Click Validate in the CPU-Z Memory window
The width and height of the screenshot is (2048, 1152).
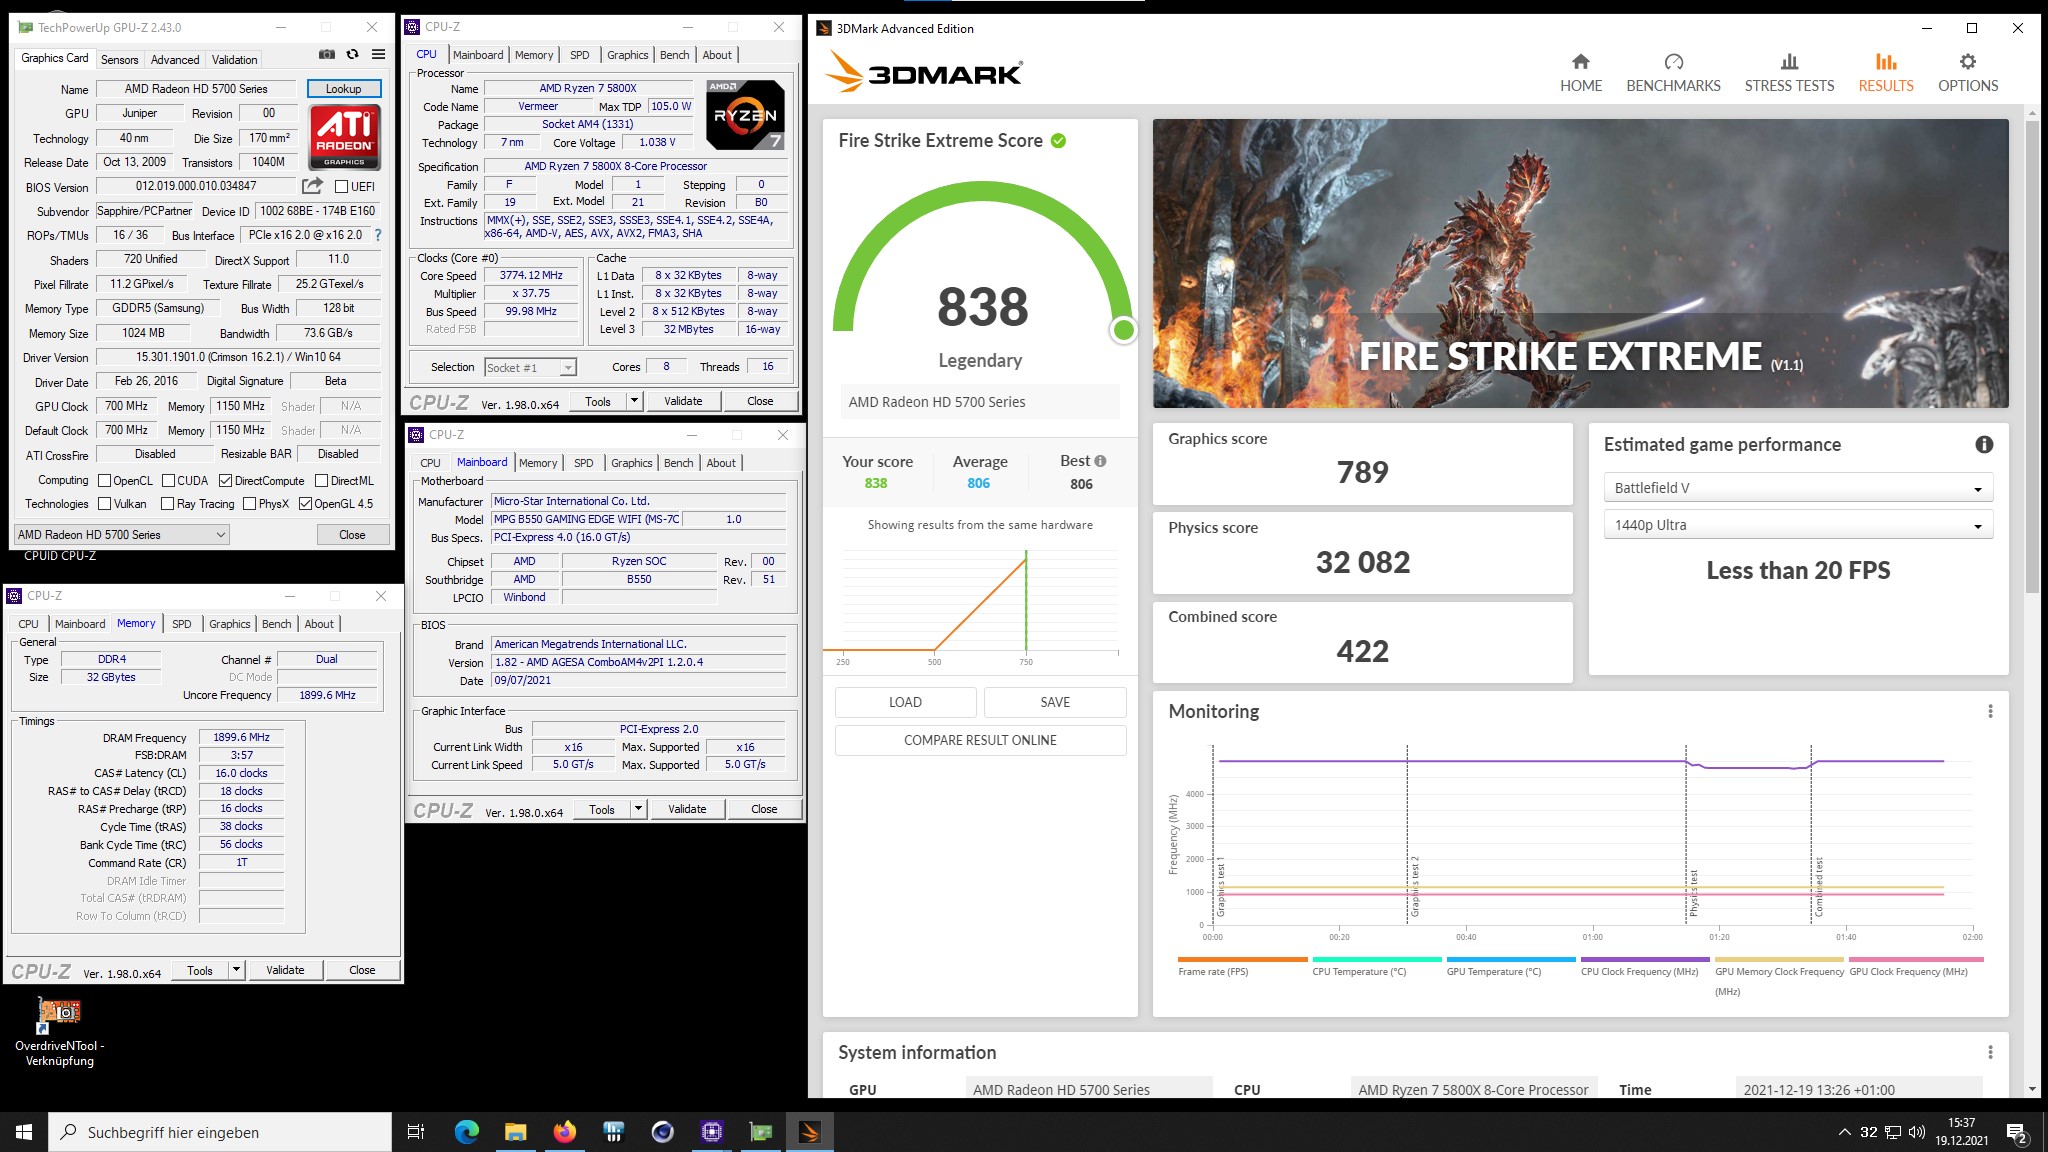pyautogui.click(x=285, y=970)
